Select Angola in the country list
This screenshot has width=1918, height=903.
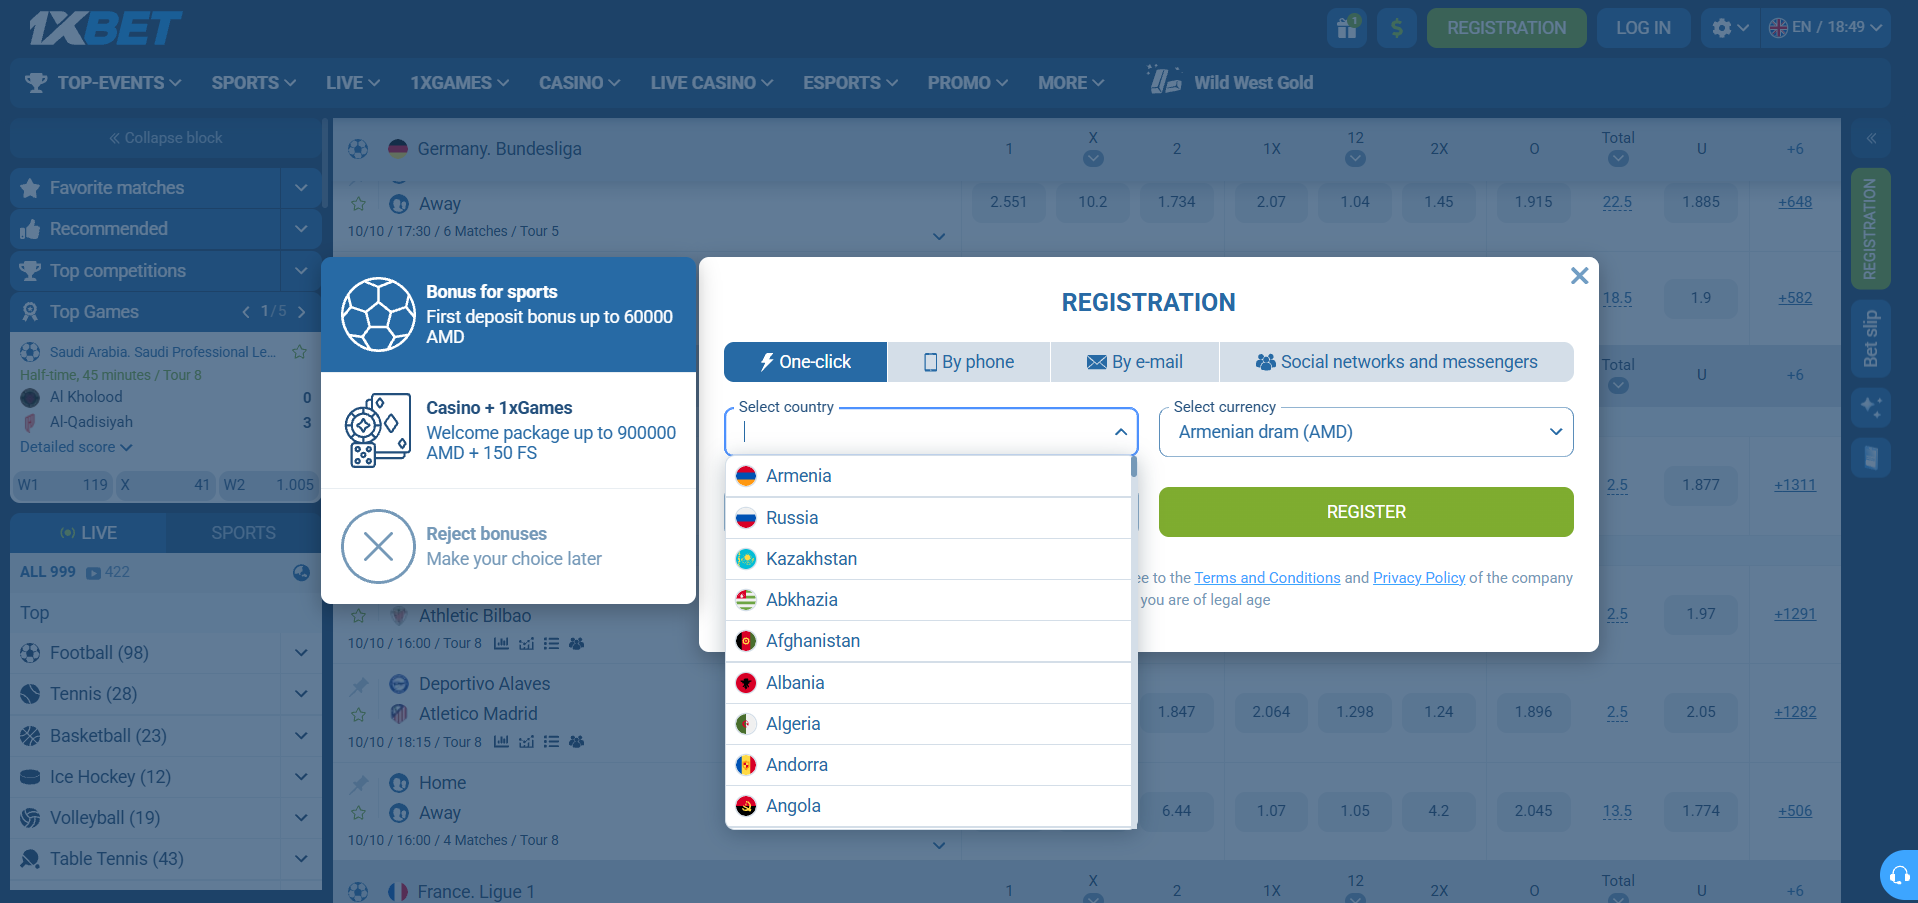point(928,806)
